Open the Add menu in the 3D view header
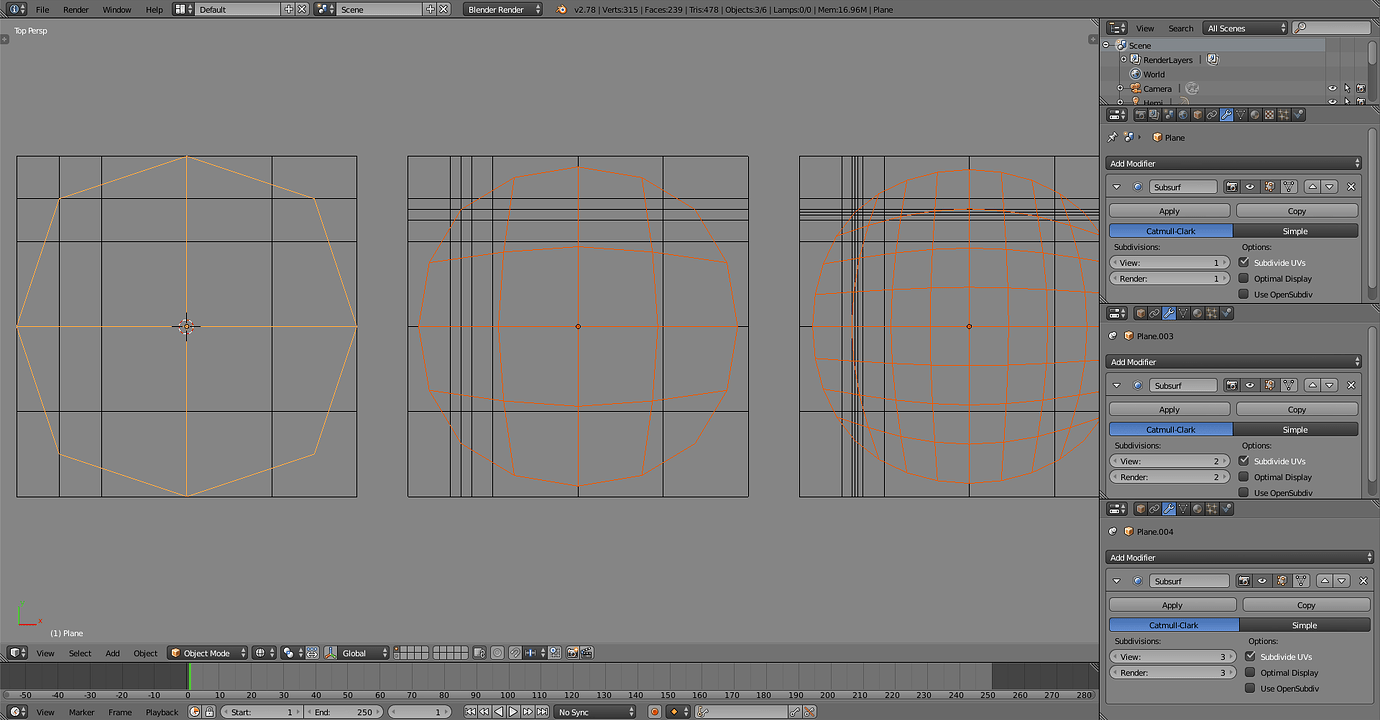The width and height of the screenshot is (1380, 720). [x=113, y=653]
